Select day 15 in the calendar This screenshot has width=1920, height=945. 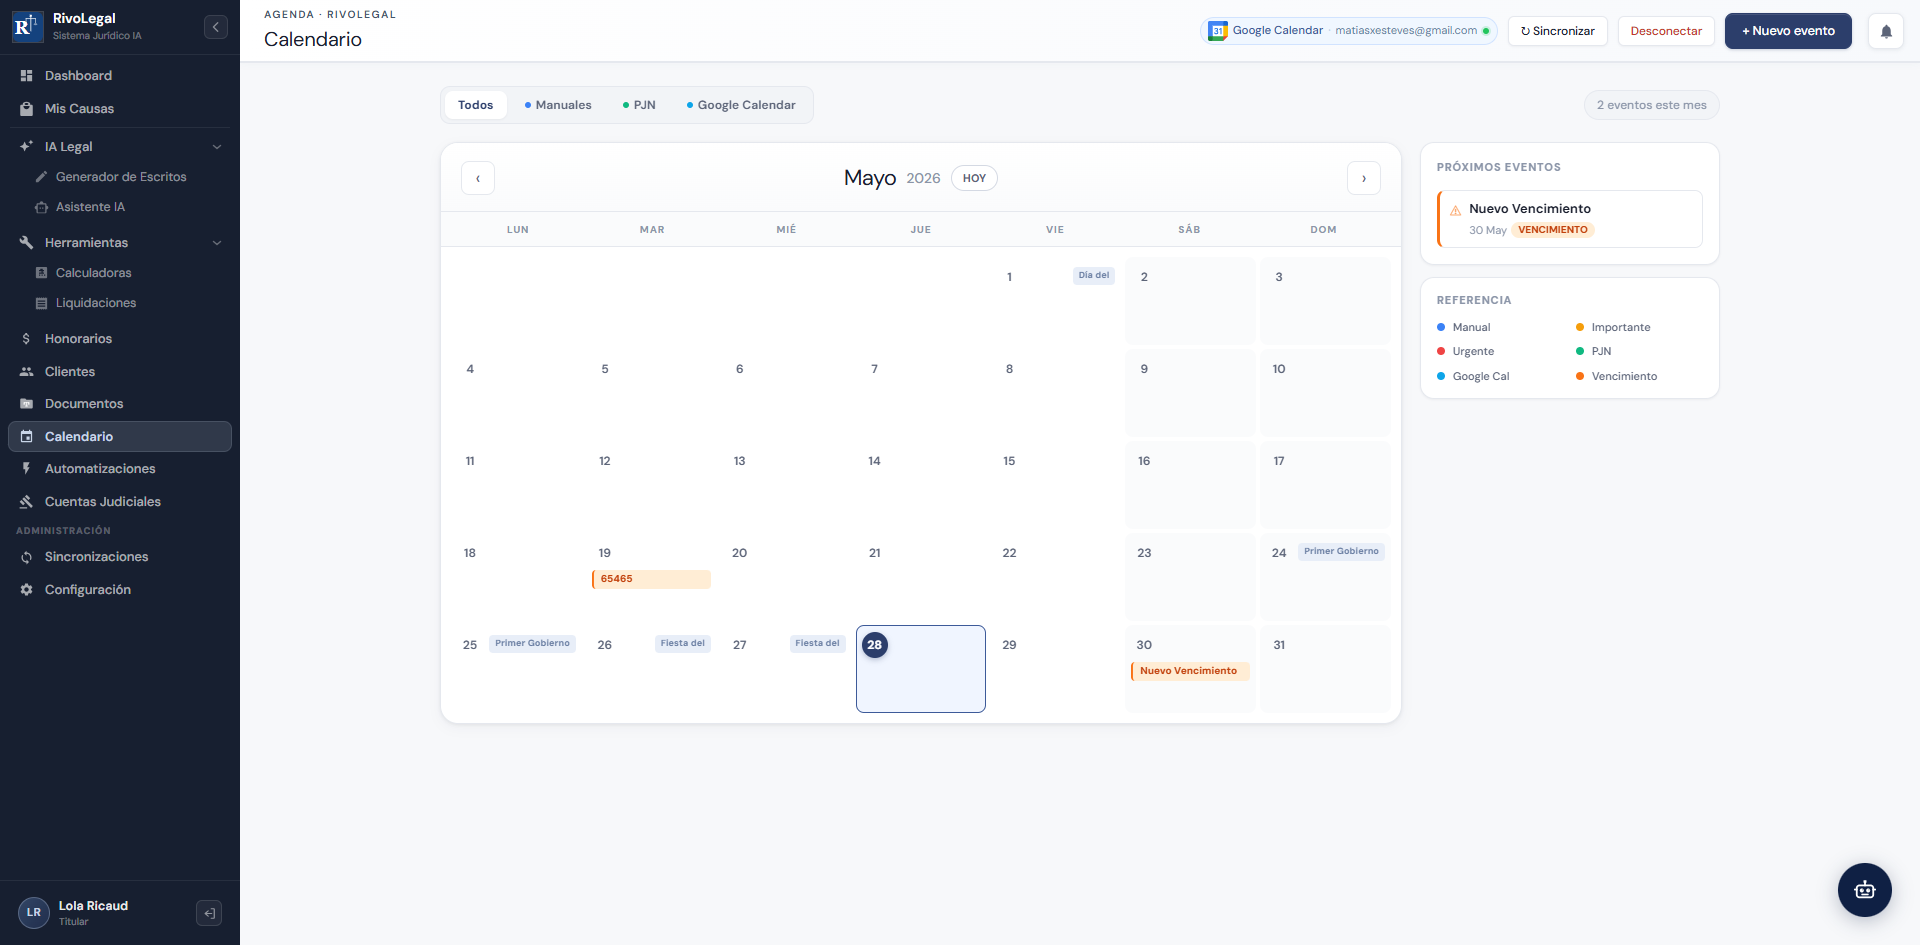point(1055,485)
